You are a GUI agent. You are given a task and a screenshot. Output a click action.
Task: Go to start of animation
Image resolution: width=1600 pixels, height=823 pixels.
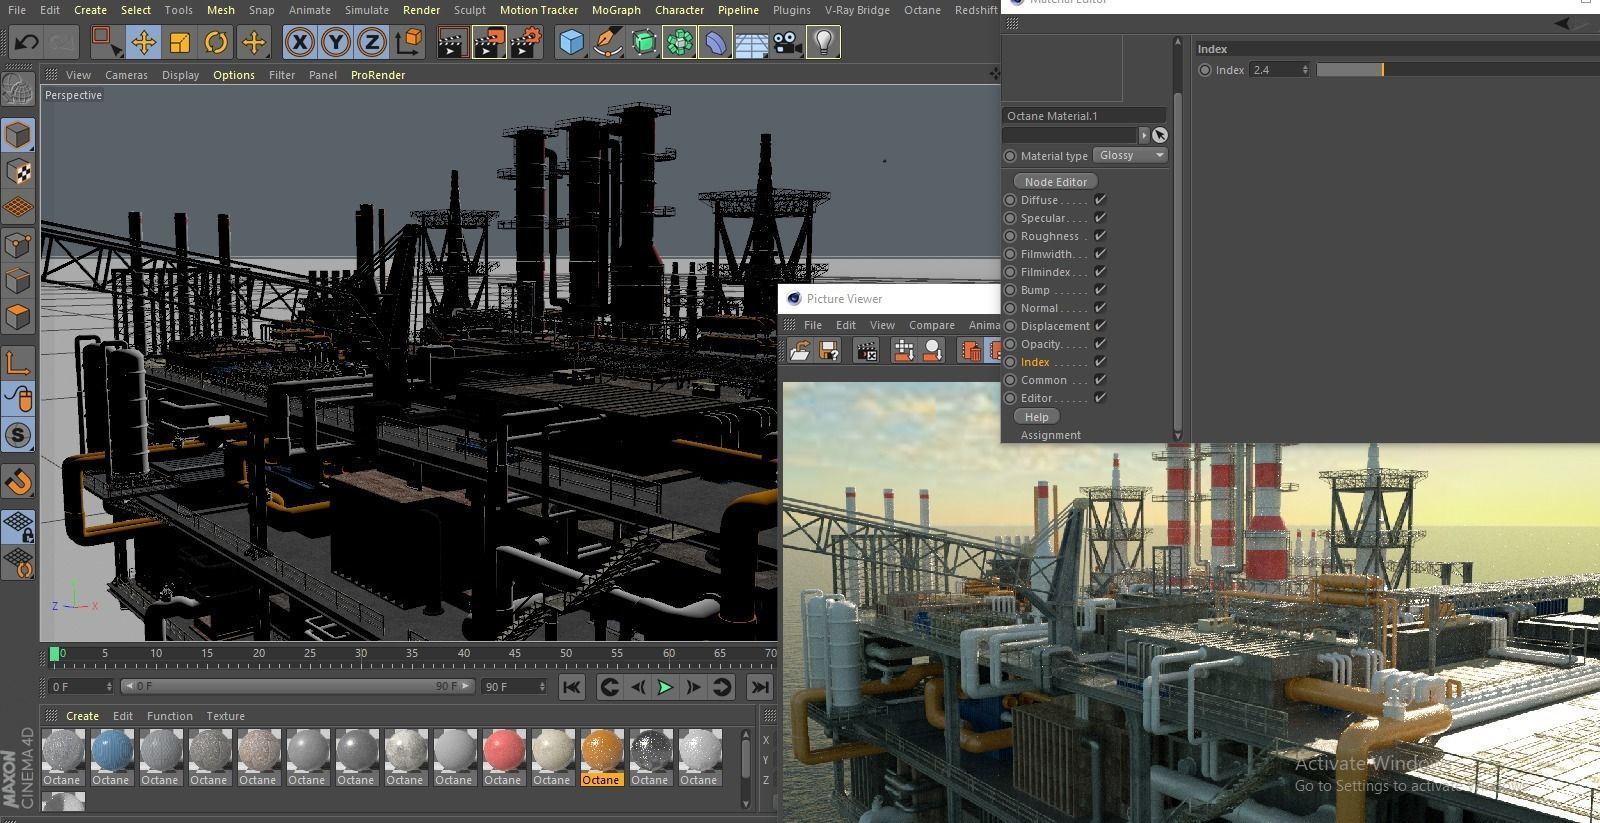[571, 687]
